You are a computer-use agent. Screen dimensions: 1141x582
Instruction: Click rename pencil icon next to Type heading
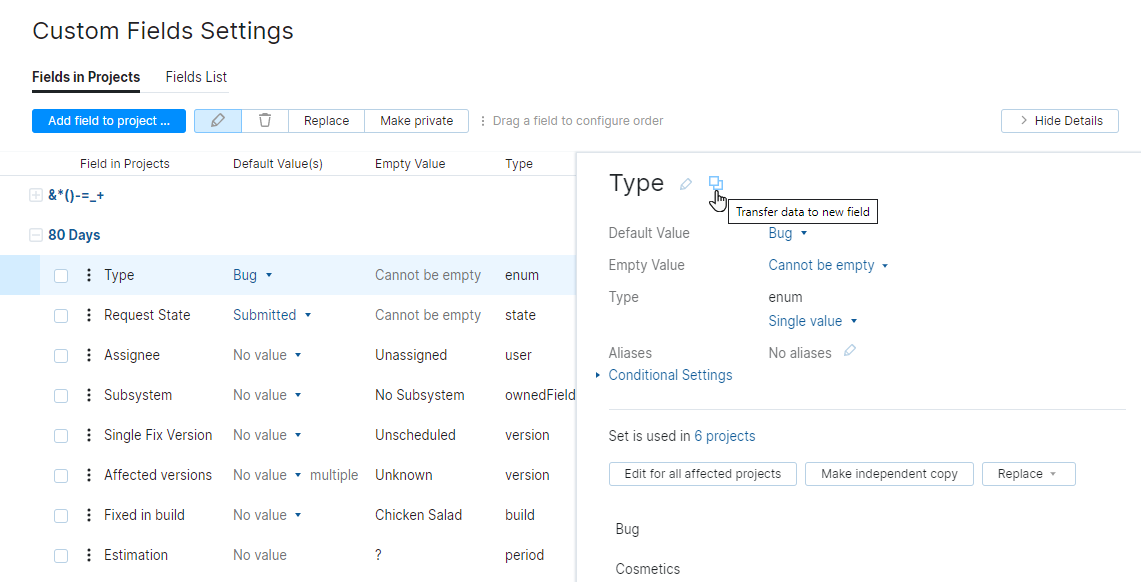click(686, 184)
